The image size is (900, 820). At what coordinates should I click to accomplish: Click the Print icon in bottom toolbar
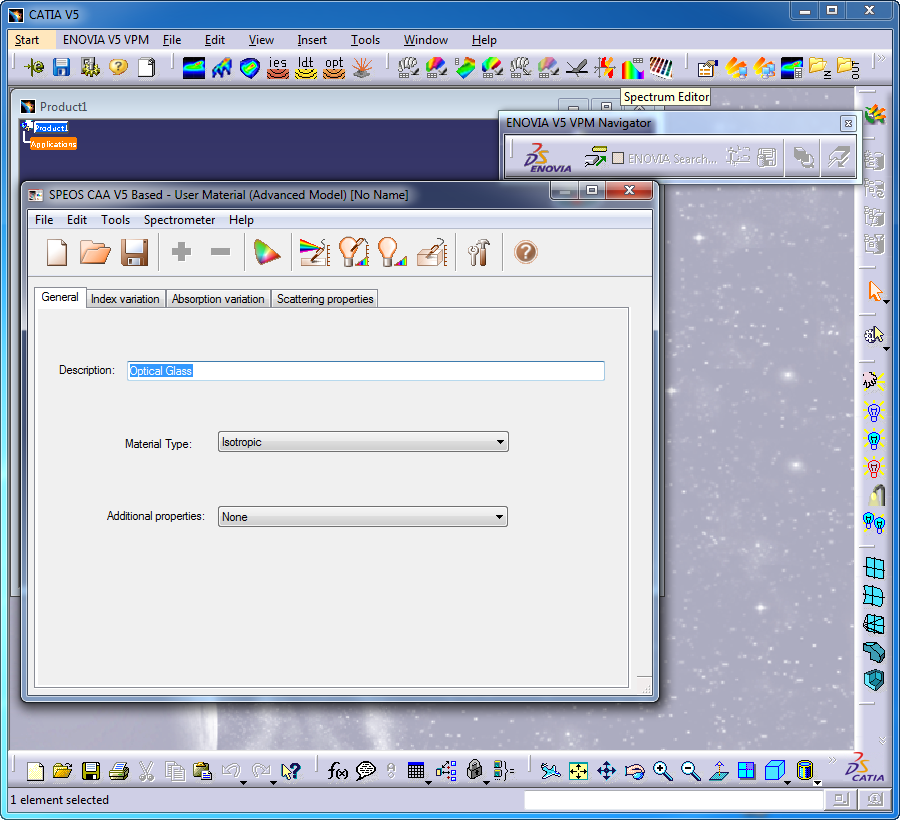point(119,771)
